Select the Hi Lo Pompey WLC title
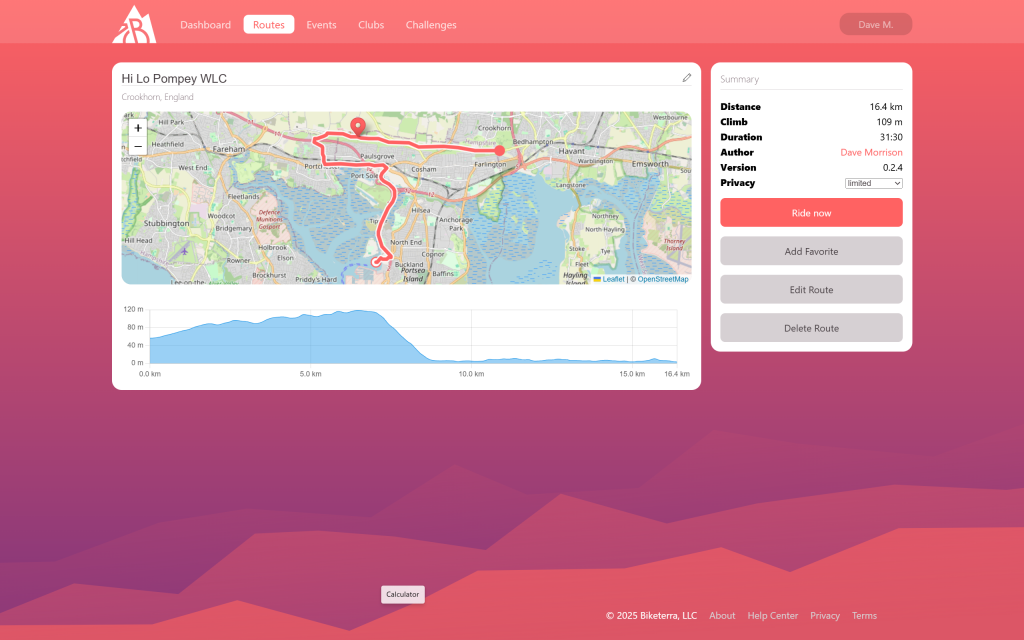 (174, 78)
